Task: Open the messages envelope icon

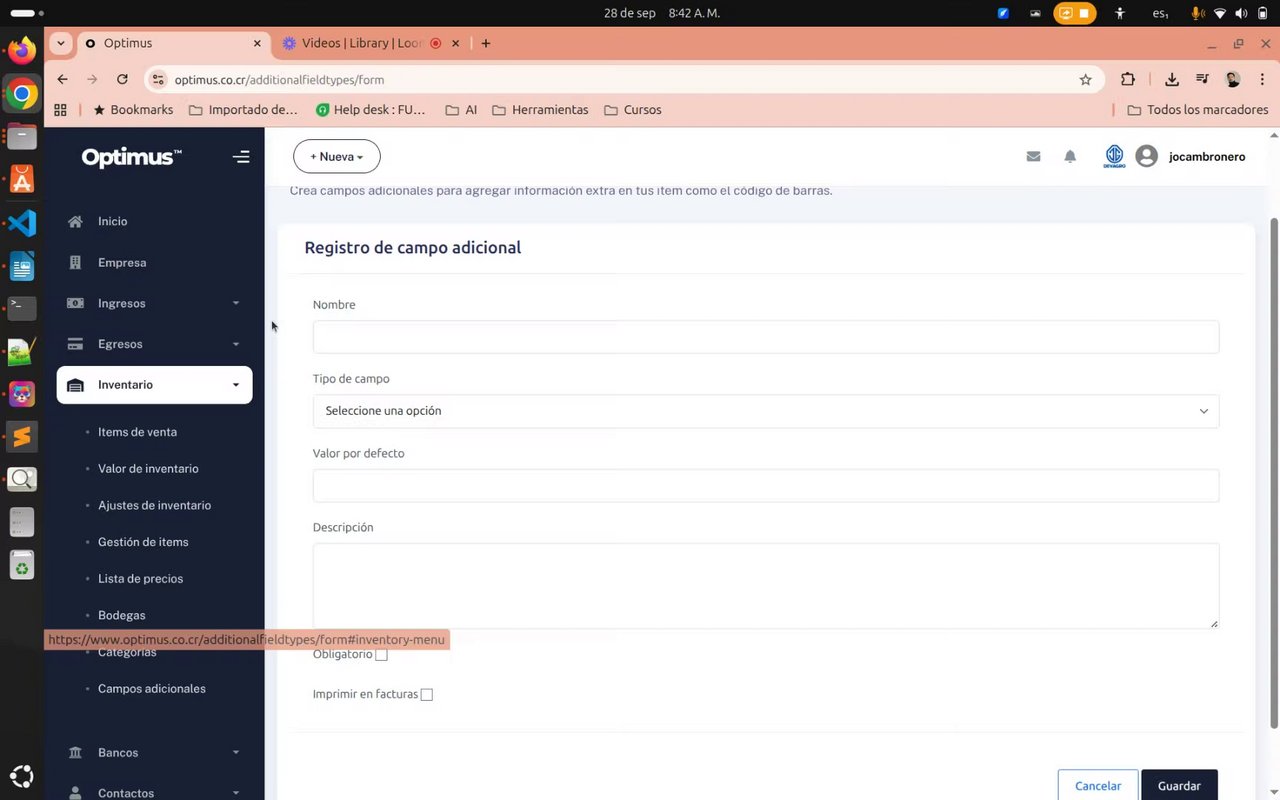Action: tap(1033, 157)
